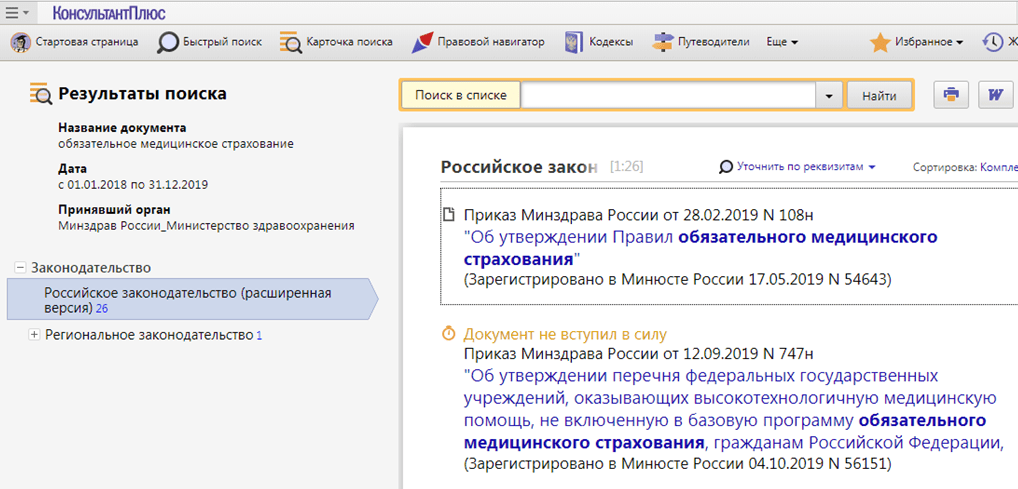1018x489 pixels.
Task: Click 'Зарегистрировано в Минюсте России 04.10.2019 N 56151'
Action: click(678, 464)
